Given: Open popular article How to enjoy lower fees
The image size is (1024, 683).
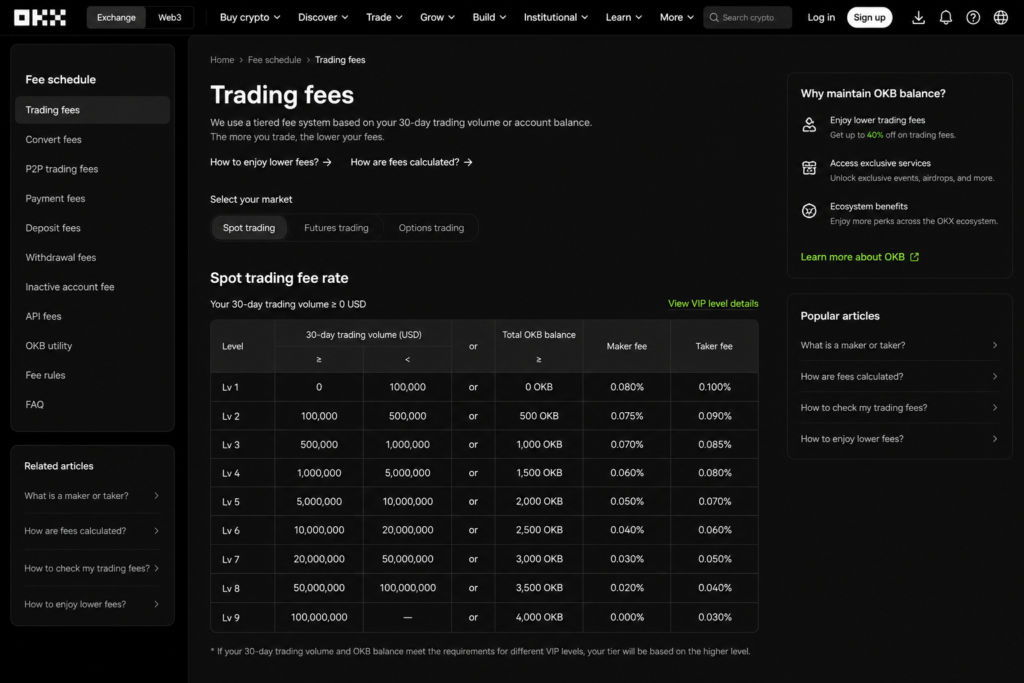Looking at the screenshot, I should [x=899, y=439].
